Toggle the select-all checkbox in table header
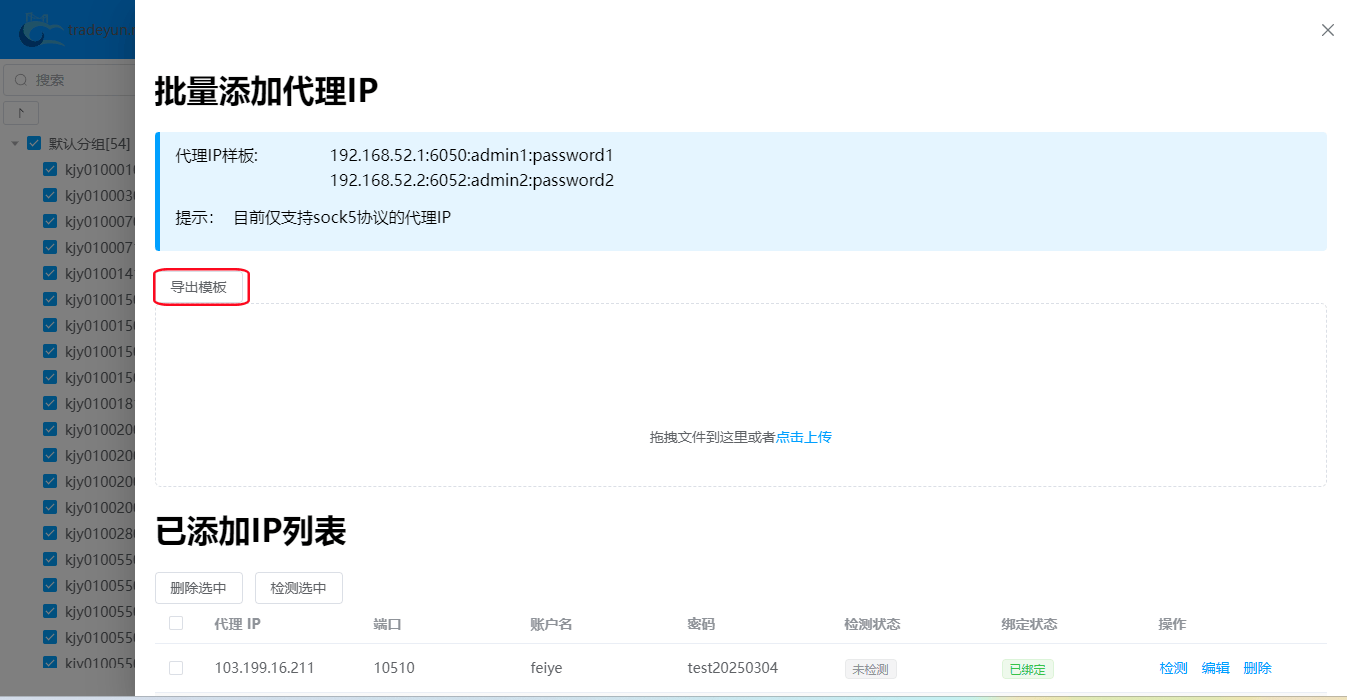This screenshot has height=700, width=1347. point(176,623)
